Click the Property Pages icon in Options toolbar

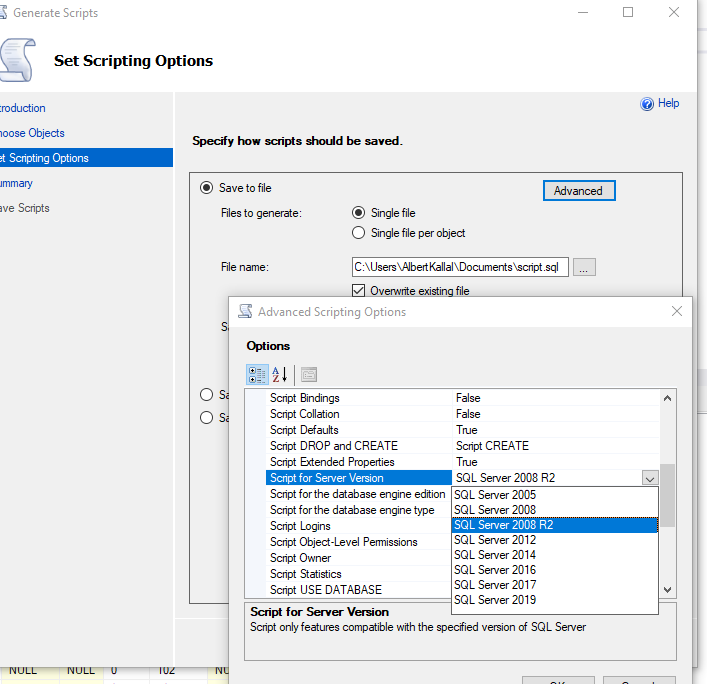pos(309,375)
